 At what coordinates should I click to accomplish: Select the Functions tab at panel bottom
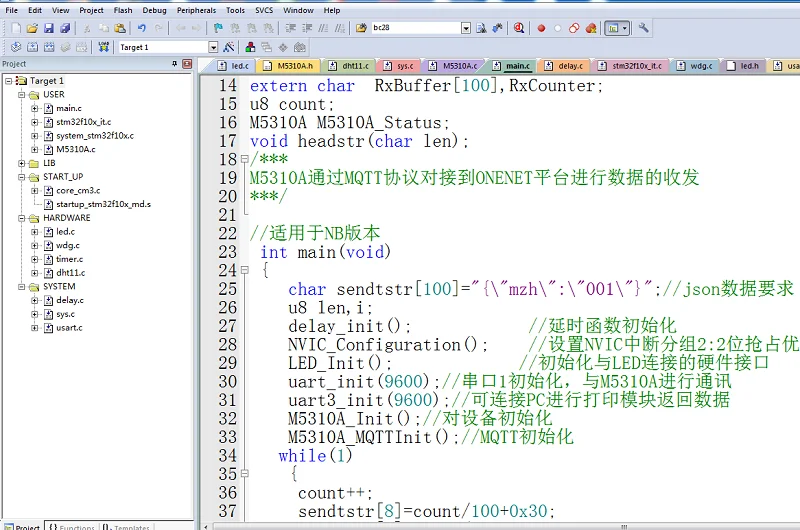pos(72,527)
